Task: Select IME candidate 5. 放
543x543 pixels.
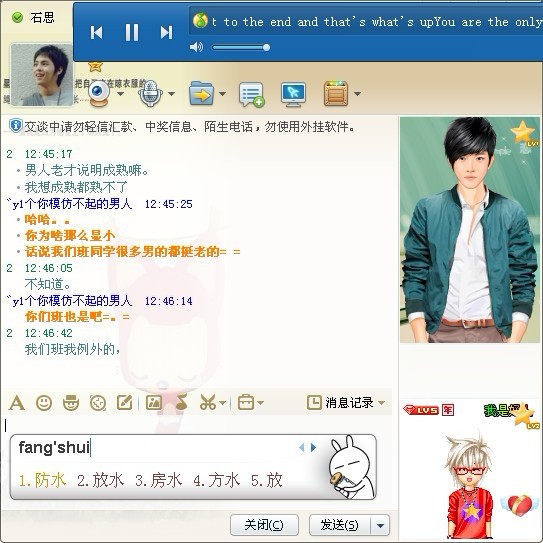Action: coord(267,481)
